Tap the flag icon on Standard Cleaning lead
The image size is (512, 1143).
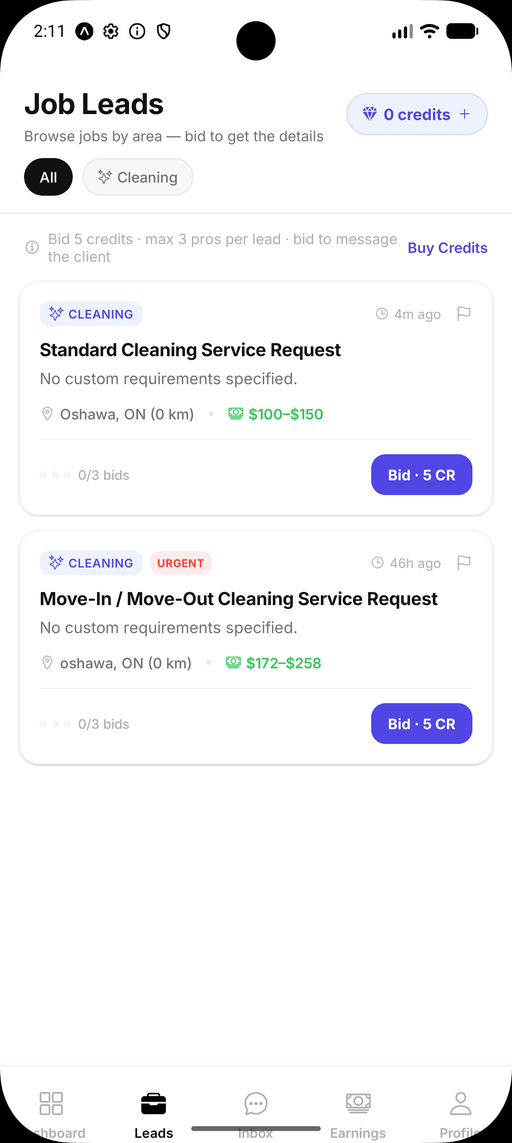[x=463, y=314]
